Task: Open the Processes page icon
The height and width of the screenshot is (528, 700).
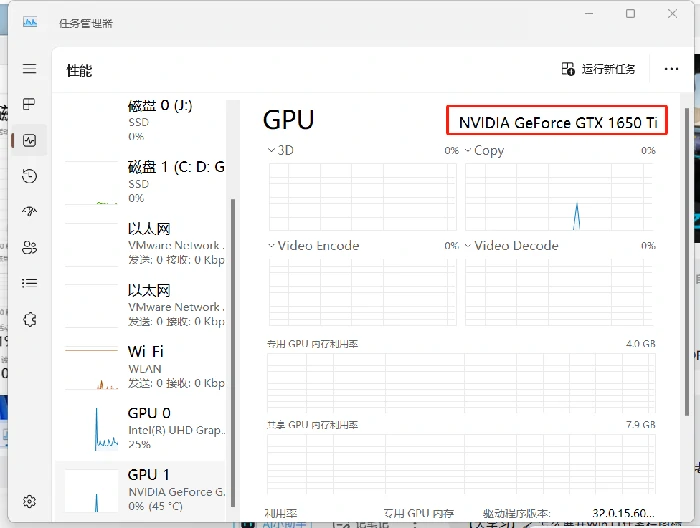Action: [x=29, y=104]
